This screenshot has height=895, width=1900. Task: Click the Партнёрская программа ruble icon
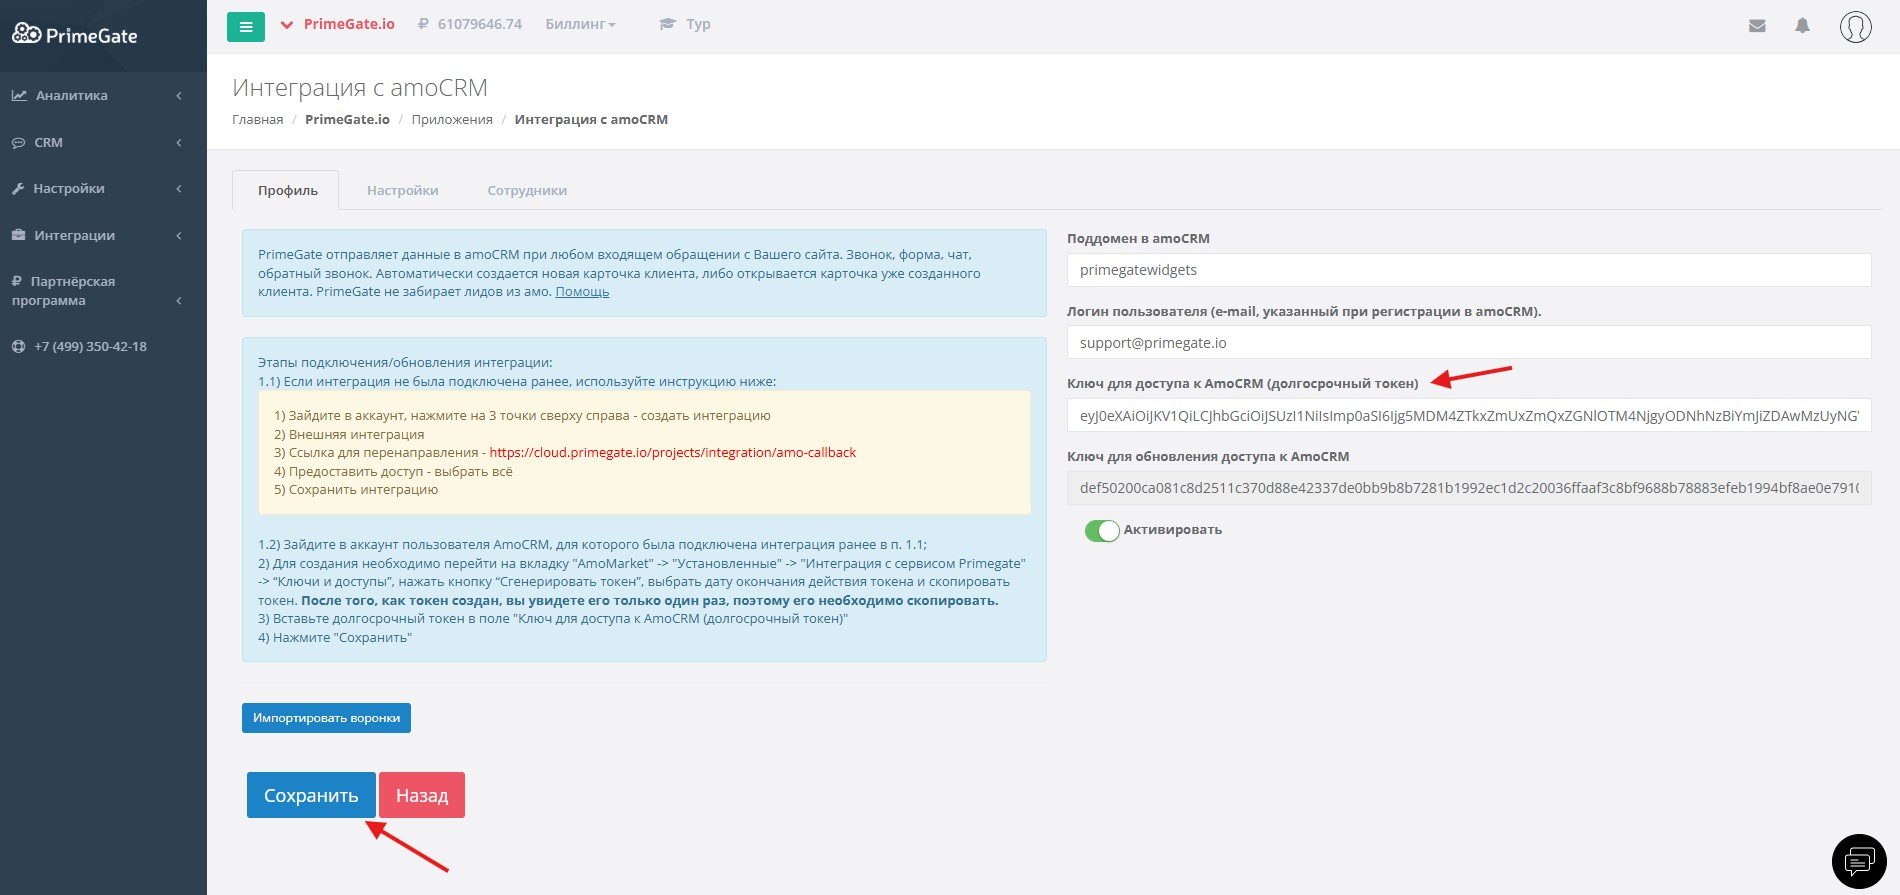pyautogui.click(x=17, y=282)
